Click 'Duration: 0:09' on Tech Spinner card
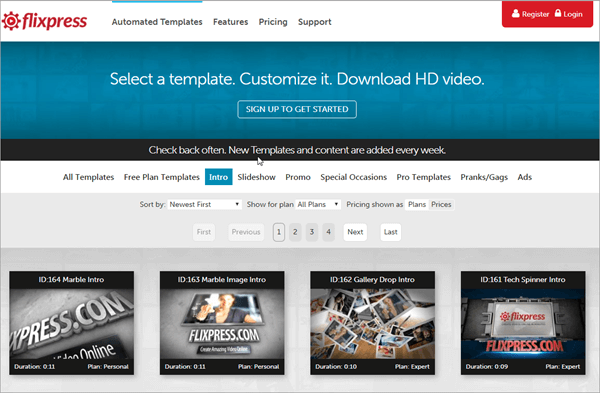Viewport: 600px width, 393px height. coord(487,367)
